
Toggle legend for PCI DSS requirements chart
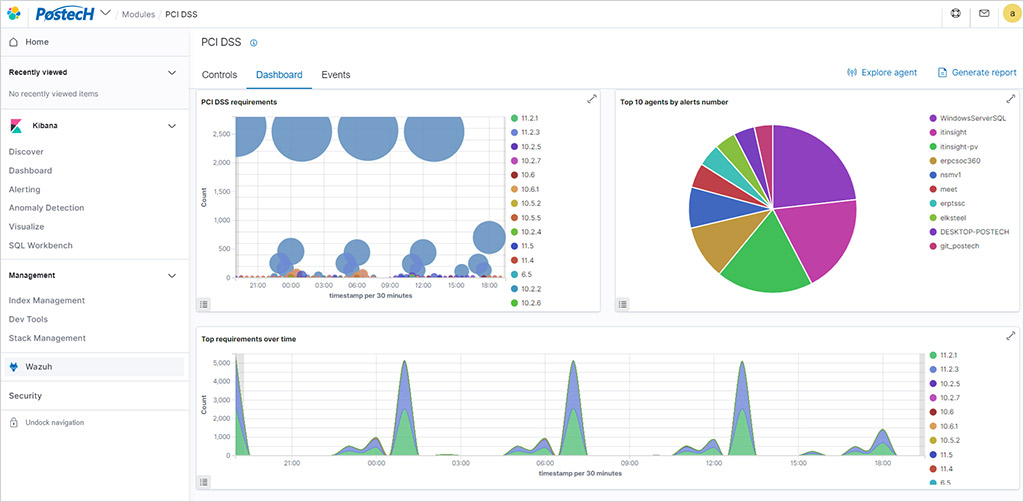click(204, 304)
